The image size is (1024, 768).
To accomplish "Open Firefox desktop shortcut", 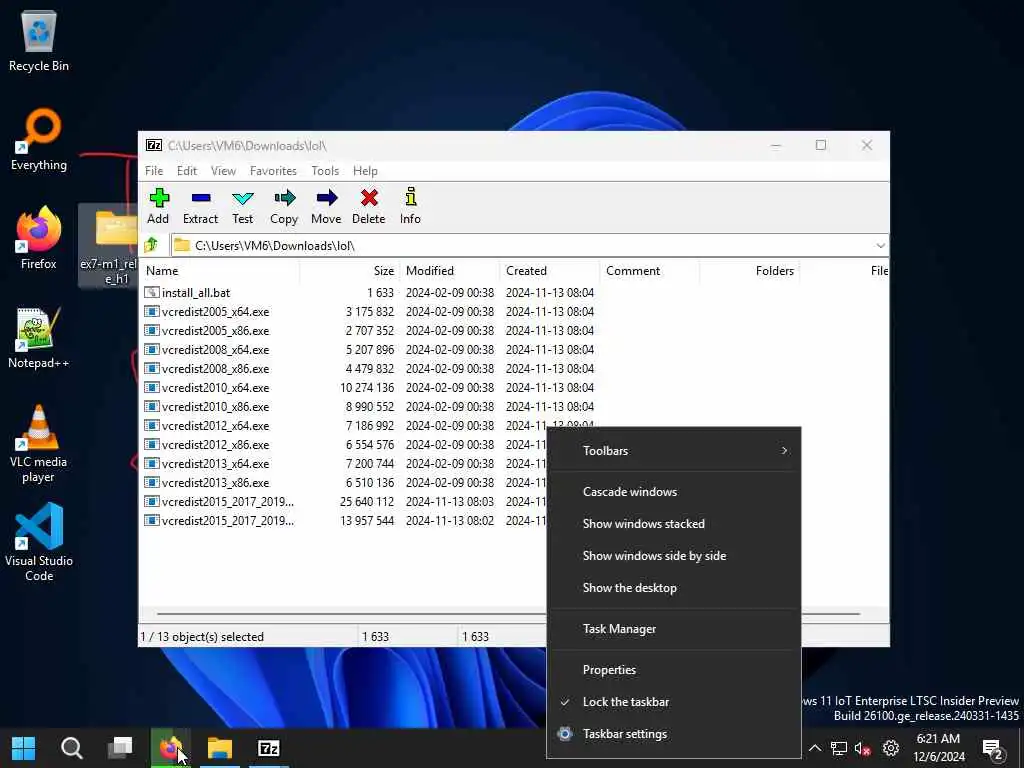I will pyautogui.click(x=39, y=238).
